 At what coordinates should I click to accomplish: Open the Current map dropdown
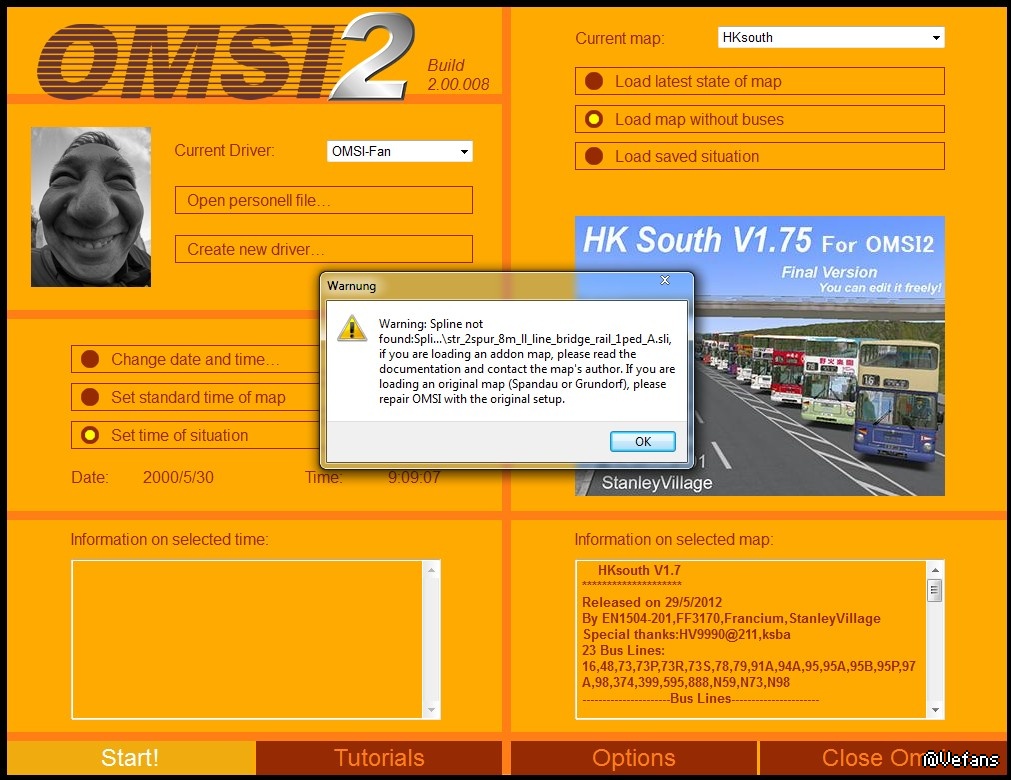tap(936, 38)
